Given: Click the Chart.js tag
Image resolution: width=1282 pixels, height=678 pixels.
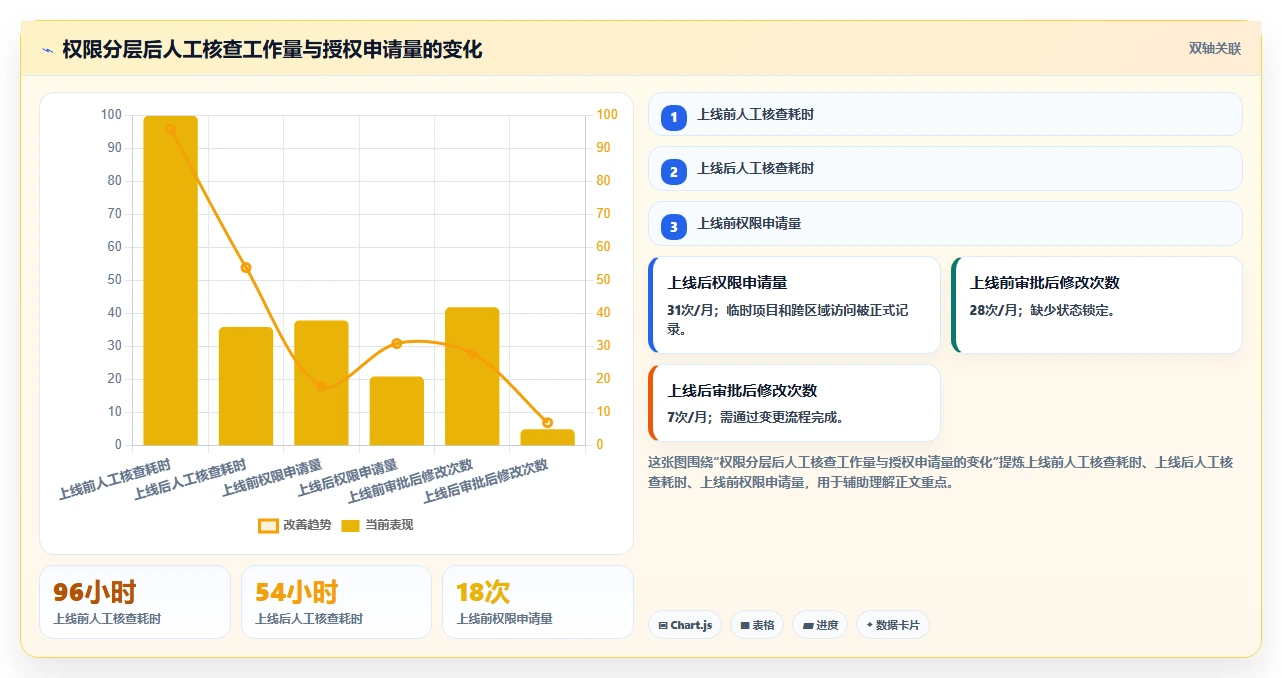Looking at the screenshot, I should (x=685, y=625).
